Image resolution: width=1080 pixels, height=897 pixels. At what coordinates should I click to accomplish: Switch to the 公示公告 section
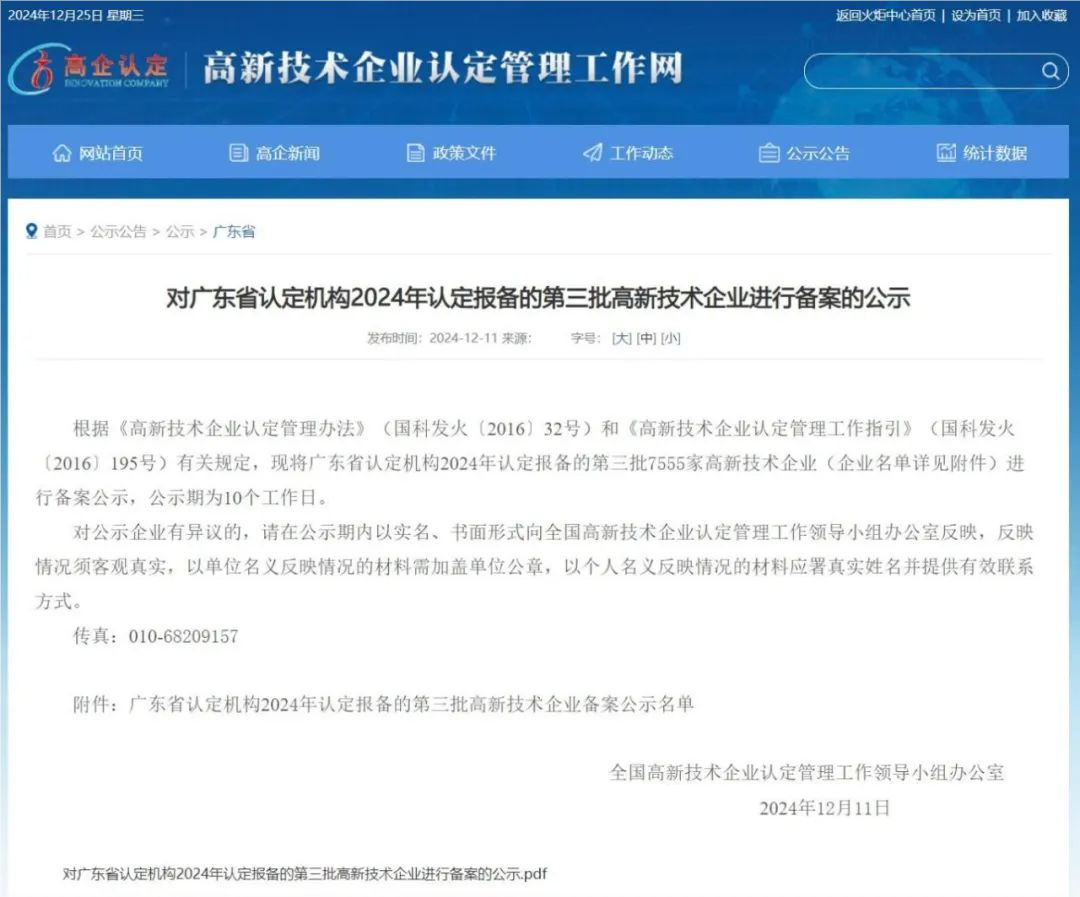coord(819,152)
